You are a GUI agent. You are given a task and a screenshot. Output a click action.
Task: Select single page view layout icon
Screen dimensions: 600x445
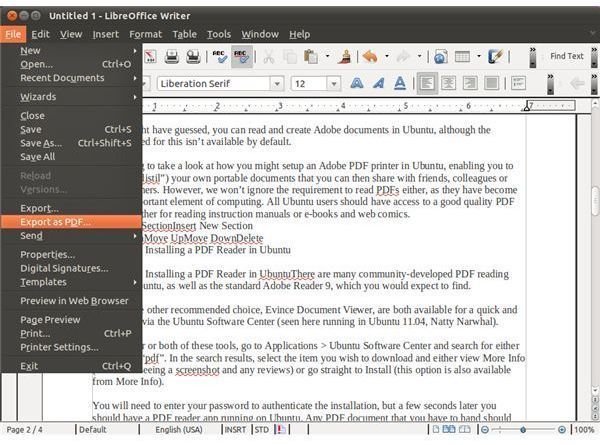pos(436,429)
